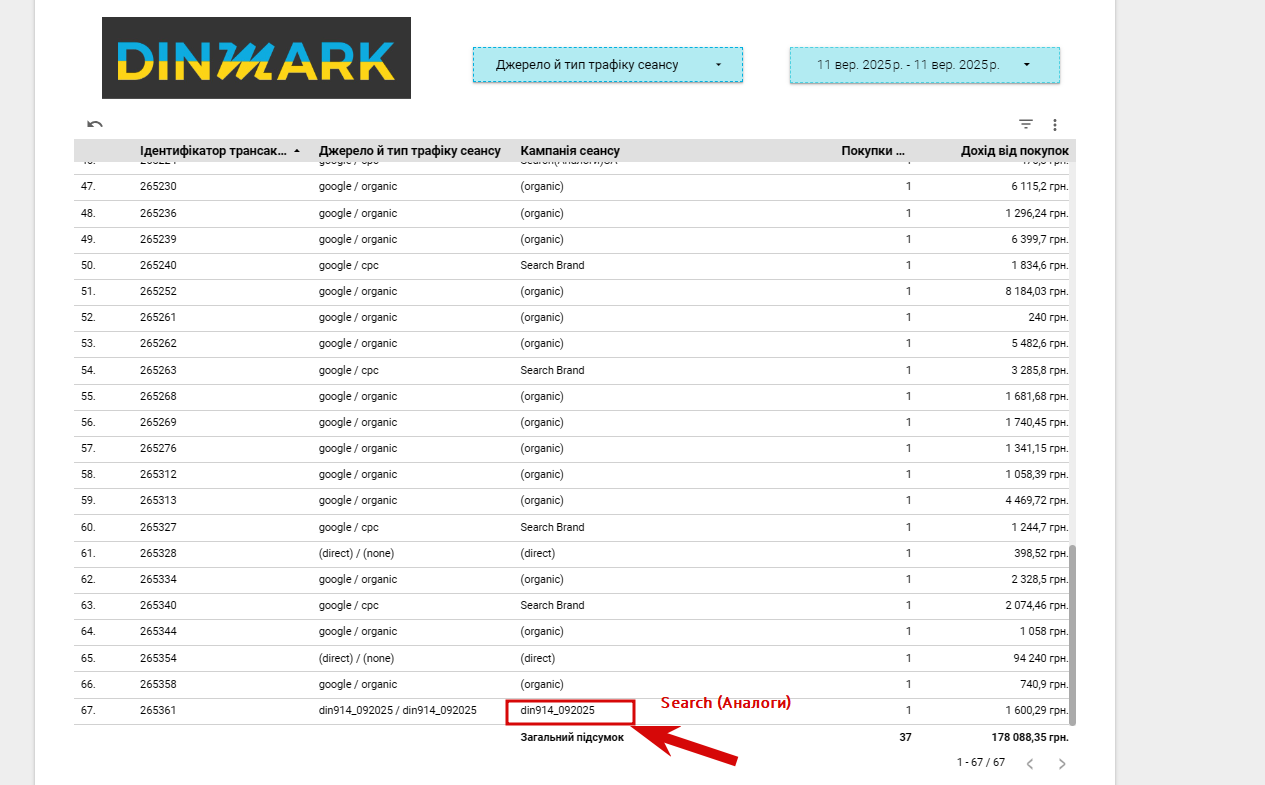This screenshot has height=785, width=1265.
Task: Select transaction ID 265334
Action: point(158,579)
